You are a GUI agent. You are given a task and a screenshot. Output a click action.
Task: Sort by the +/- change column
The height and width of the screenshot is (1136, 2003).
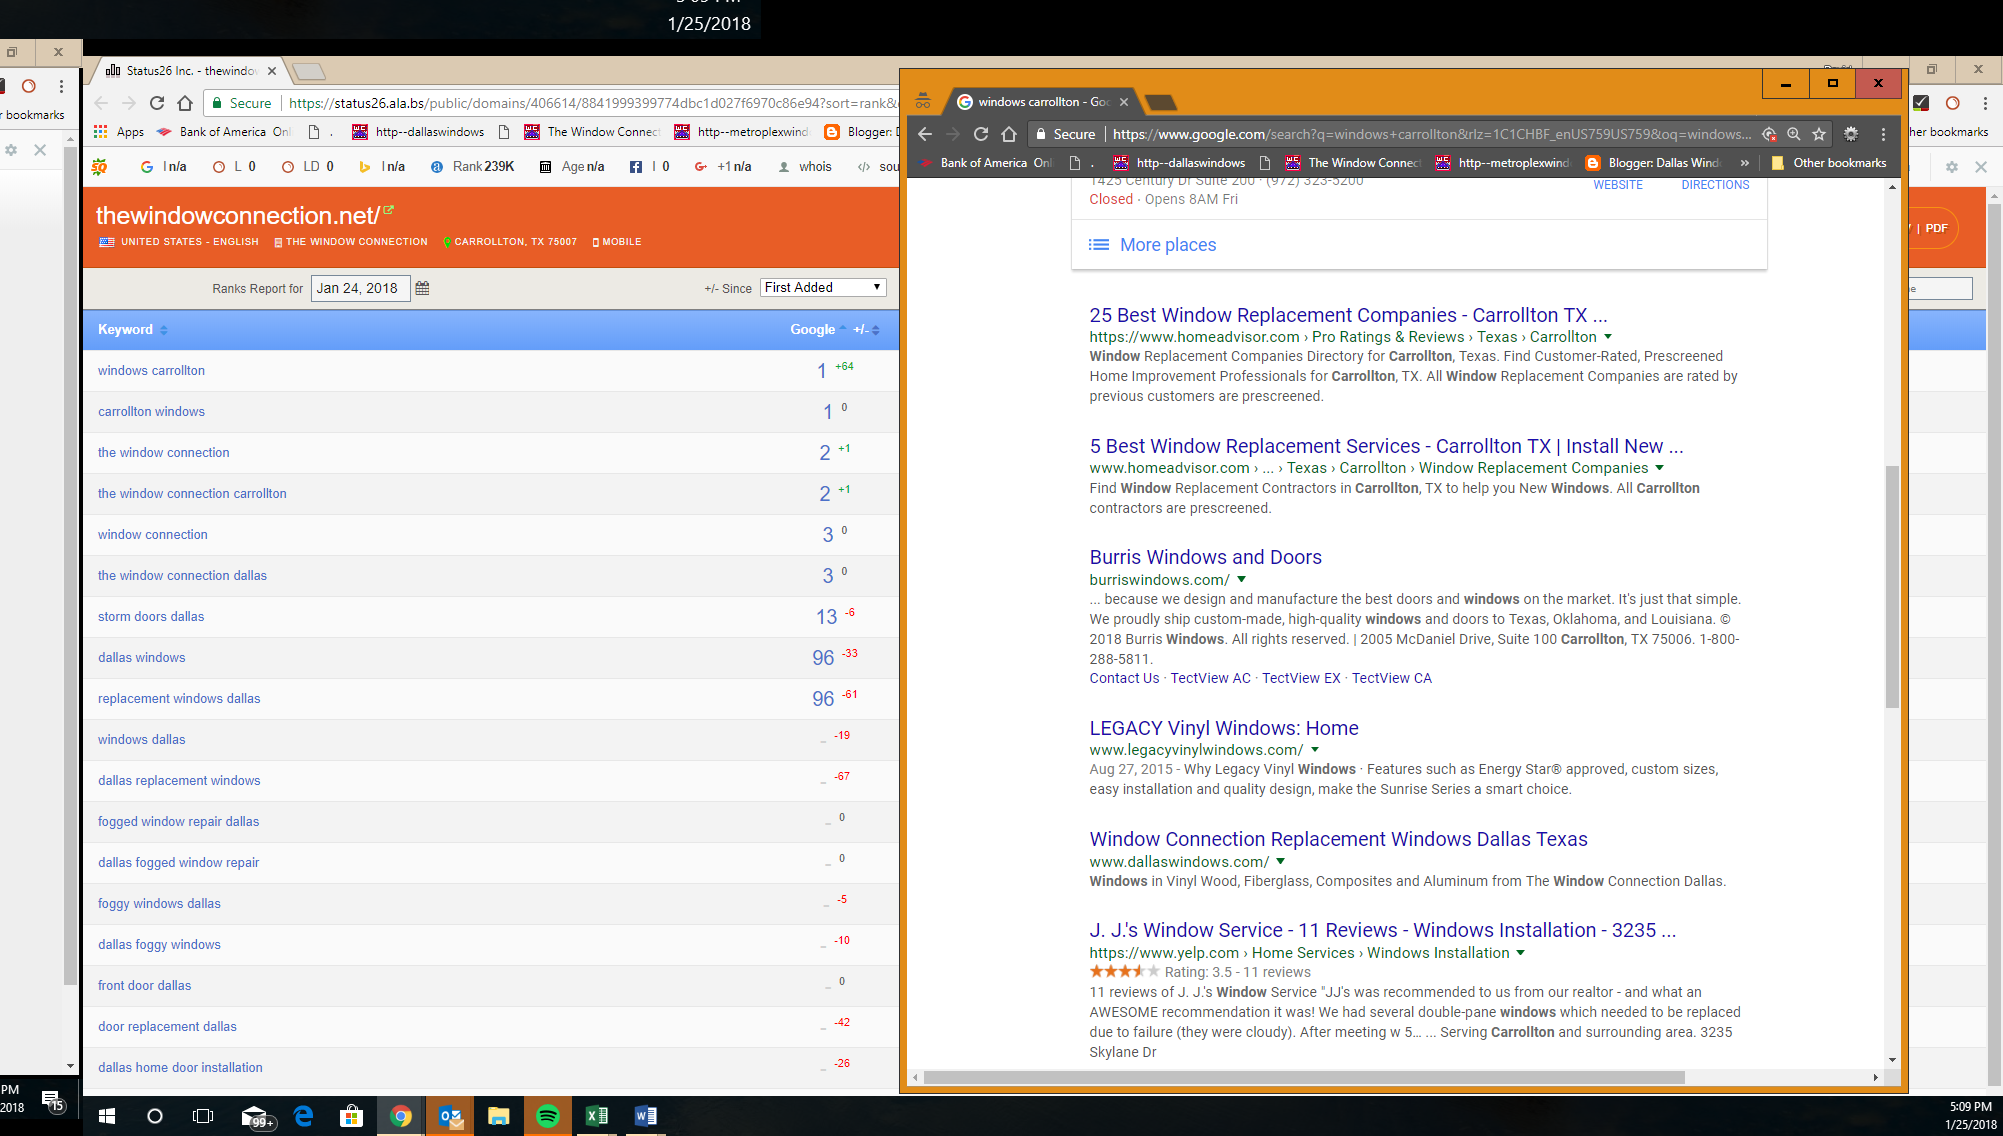point(866,330)
